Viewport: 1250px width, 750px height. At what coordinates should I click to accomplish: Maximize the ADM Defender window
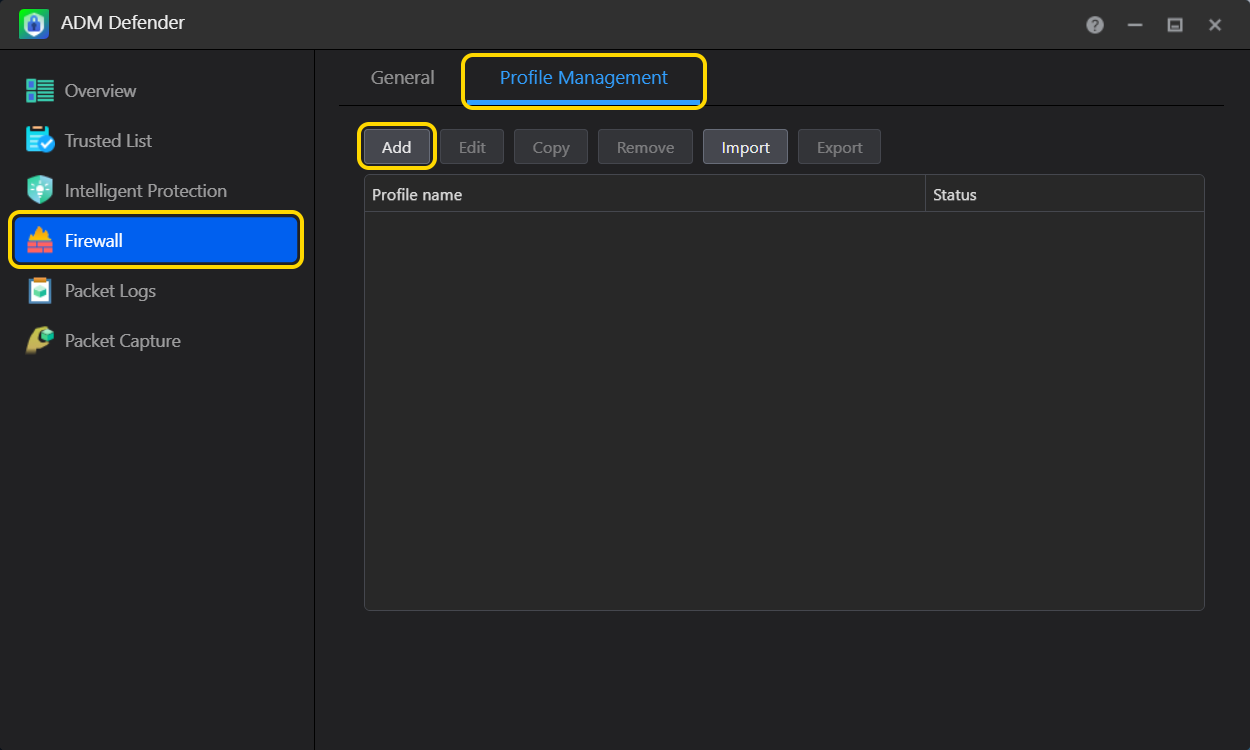1175,25
